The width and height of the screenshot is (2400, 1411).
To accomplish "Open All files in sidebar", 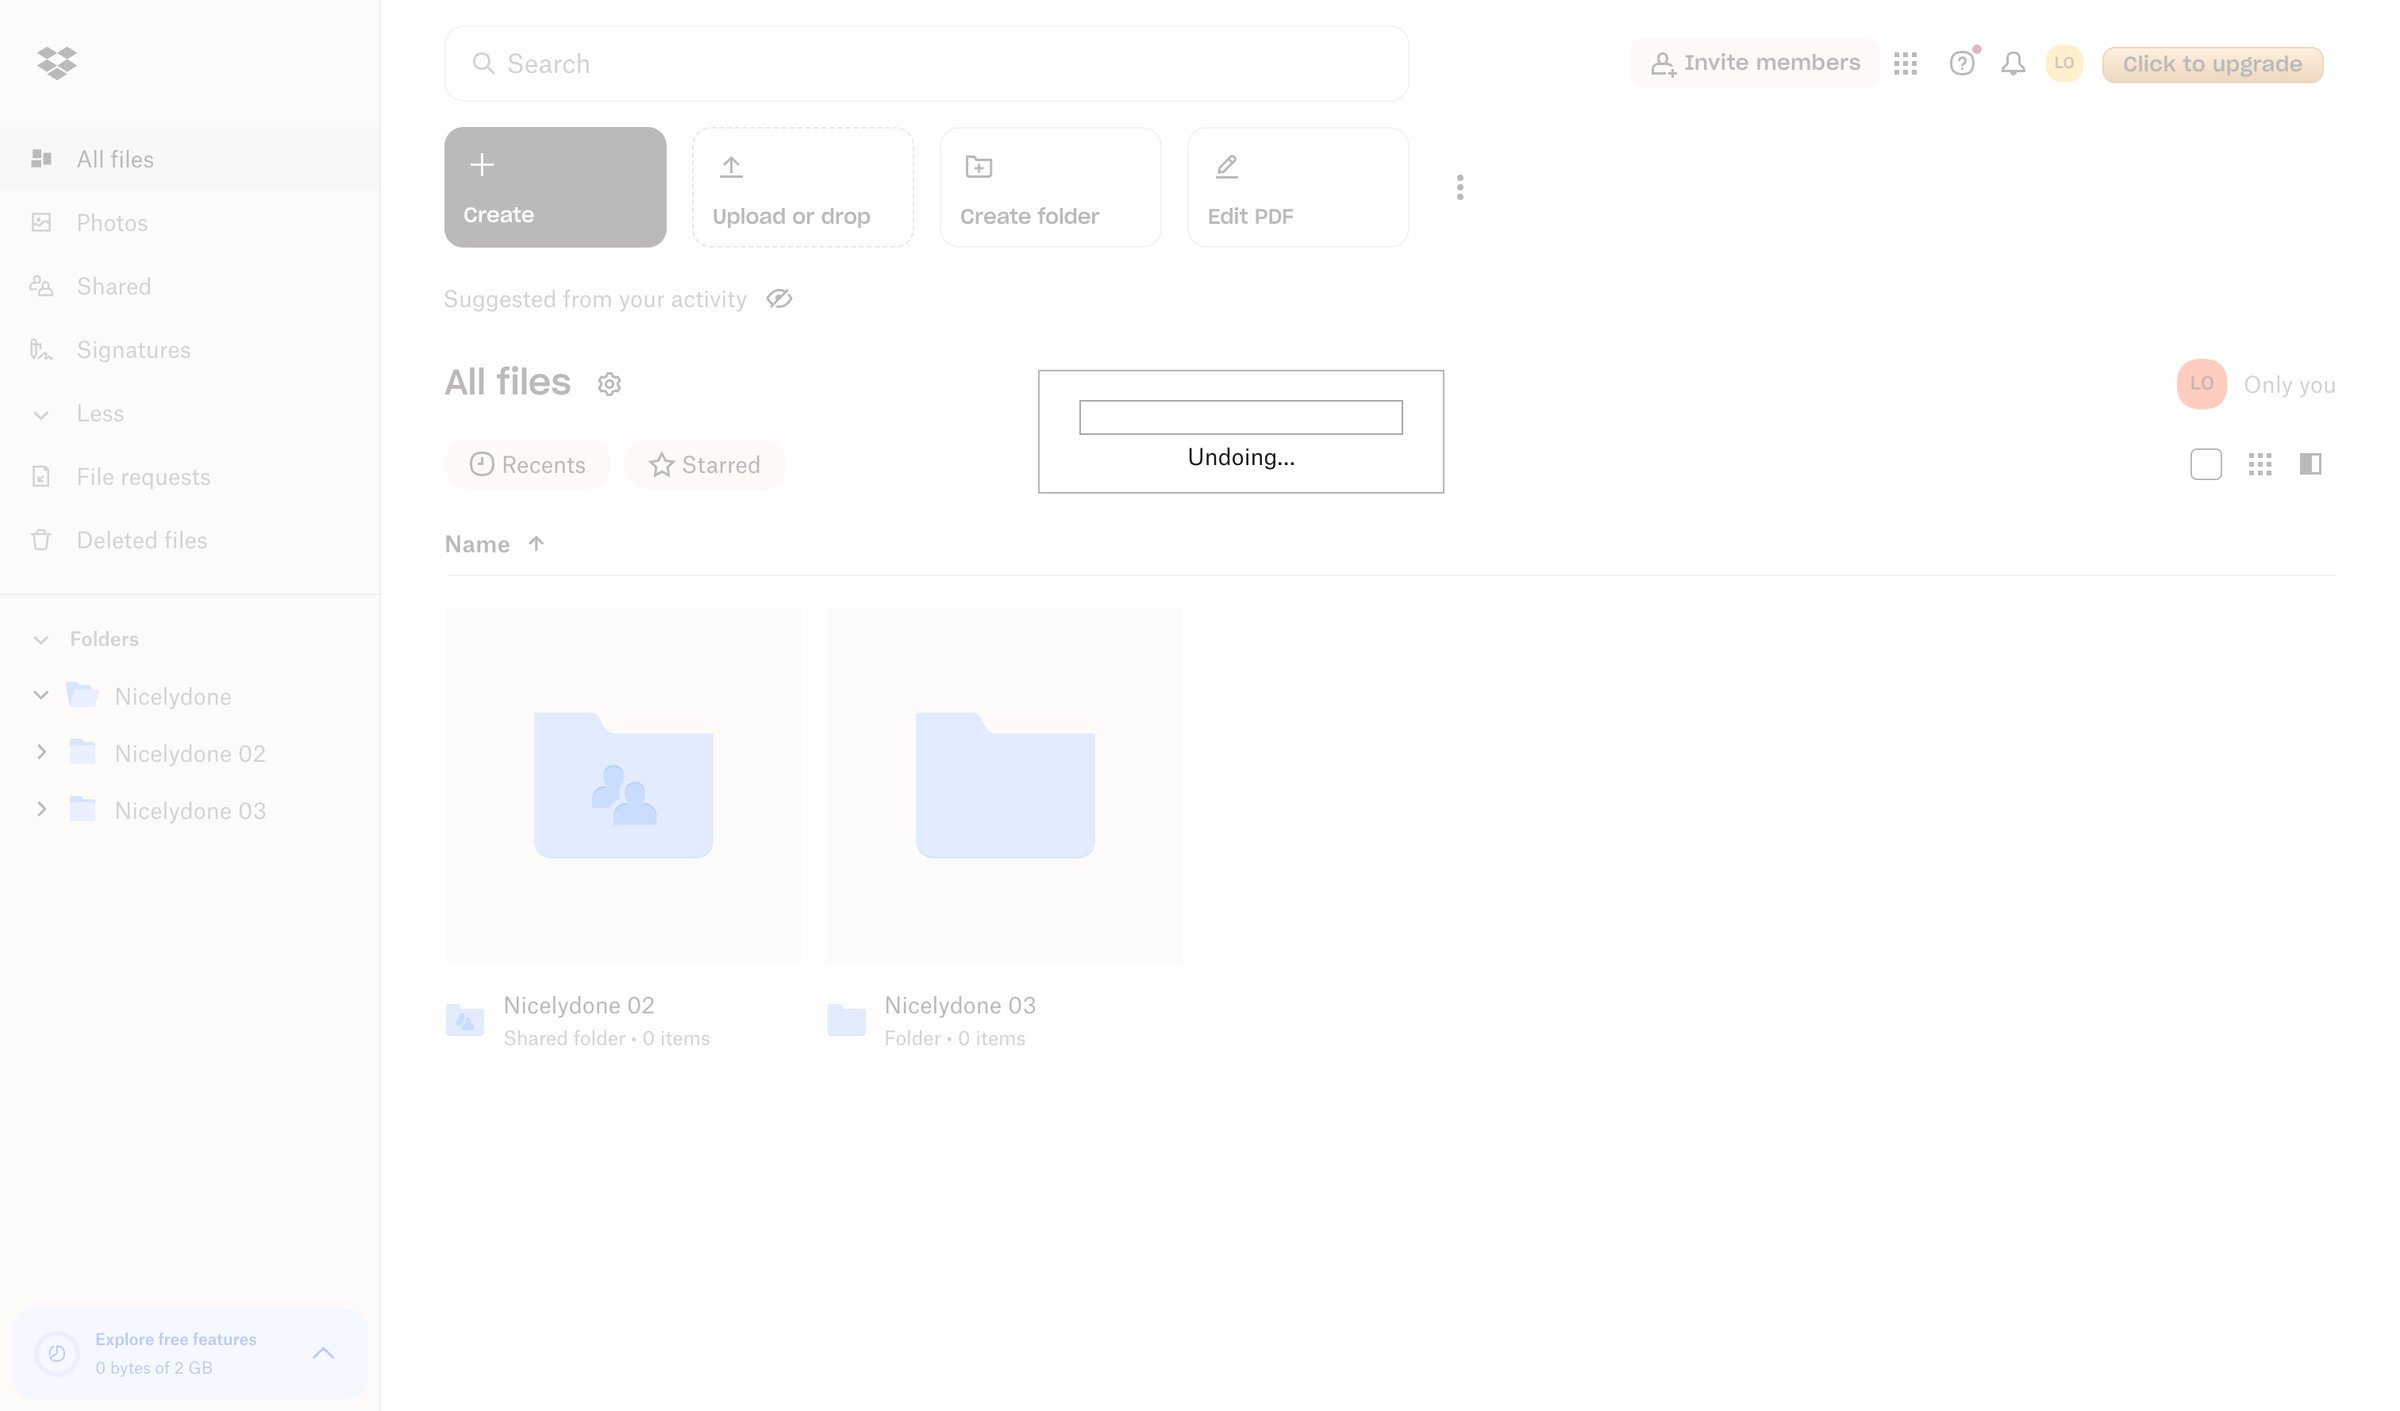I will [x=190, y=159].
